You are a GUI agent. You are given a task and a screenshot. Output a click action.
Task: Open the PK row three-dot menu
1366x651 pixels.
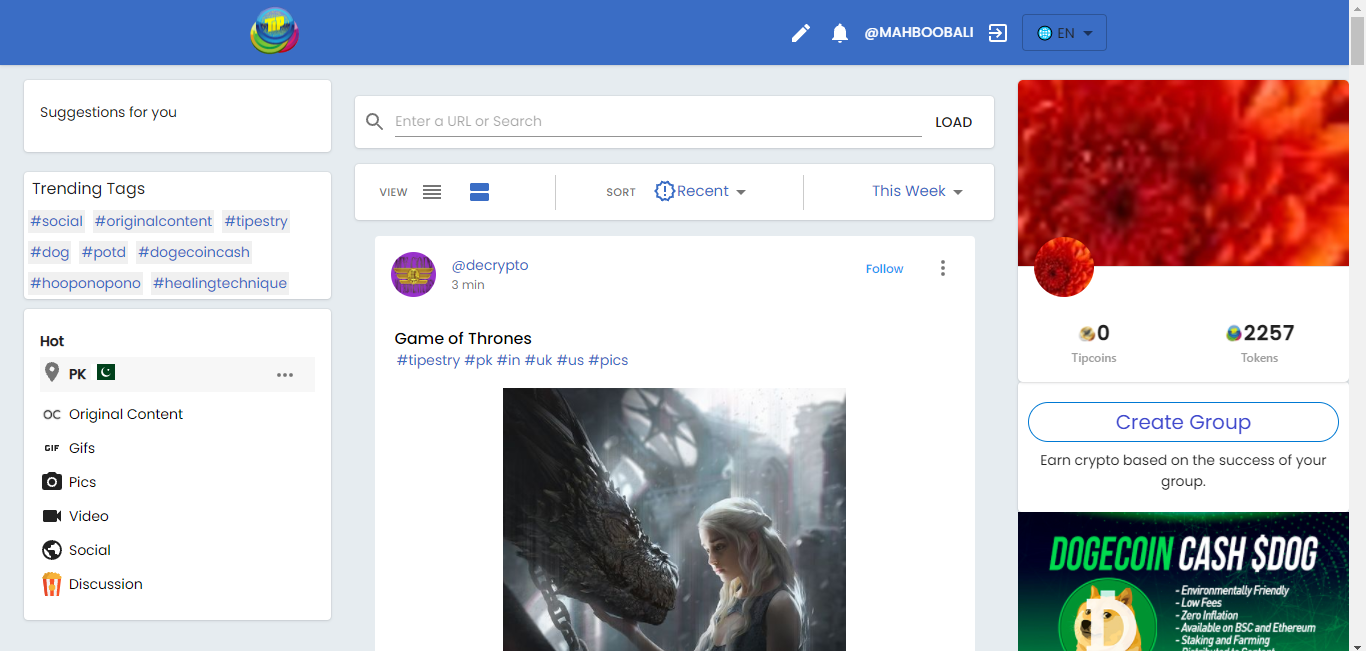tap(285, 375)
